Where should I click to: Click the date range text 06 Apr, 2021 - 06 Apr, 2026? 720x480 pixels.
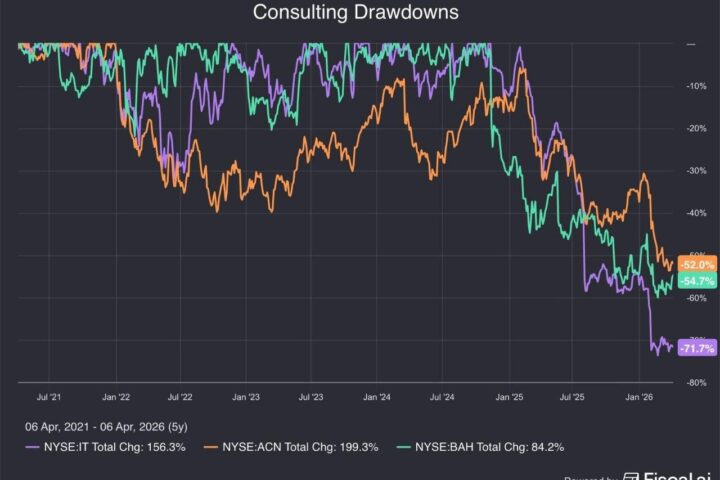pos(106,427)
